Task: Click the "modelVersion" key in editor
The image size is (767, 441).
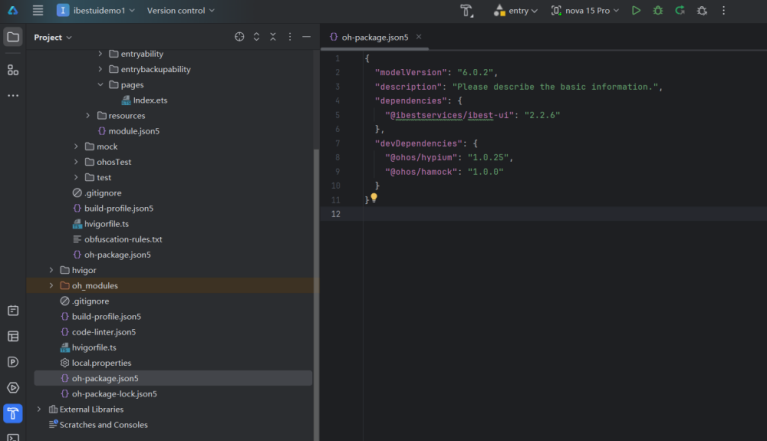Action: [411, 72]
